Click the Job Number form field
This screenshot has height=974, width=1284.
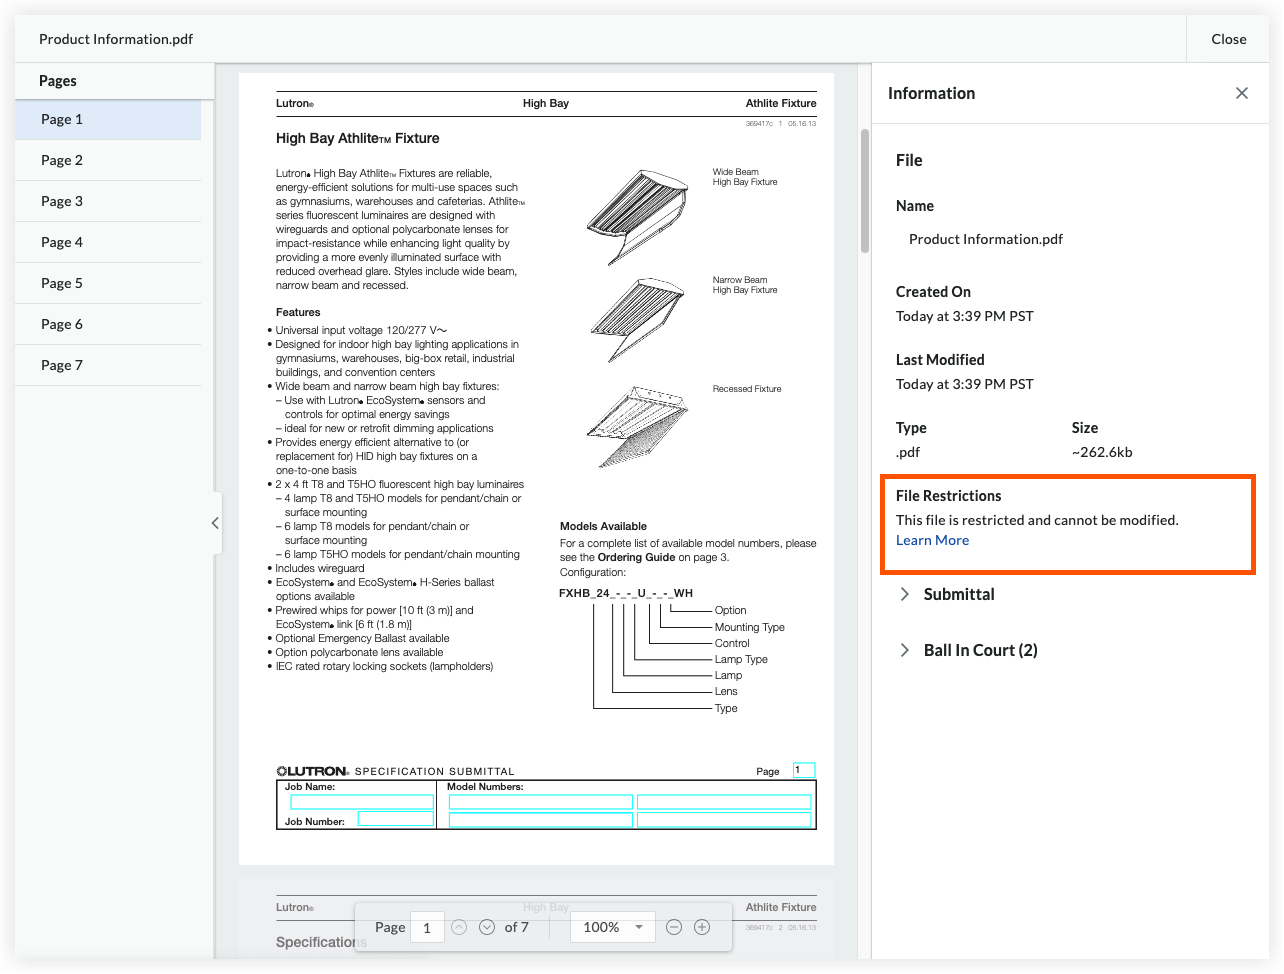tap(396, 819)
